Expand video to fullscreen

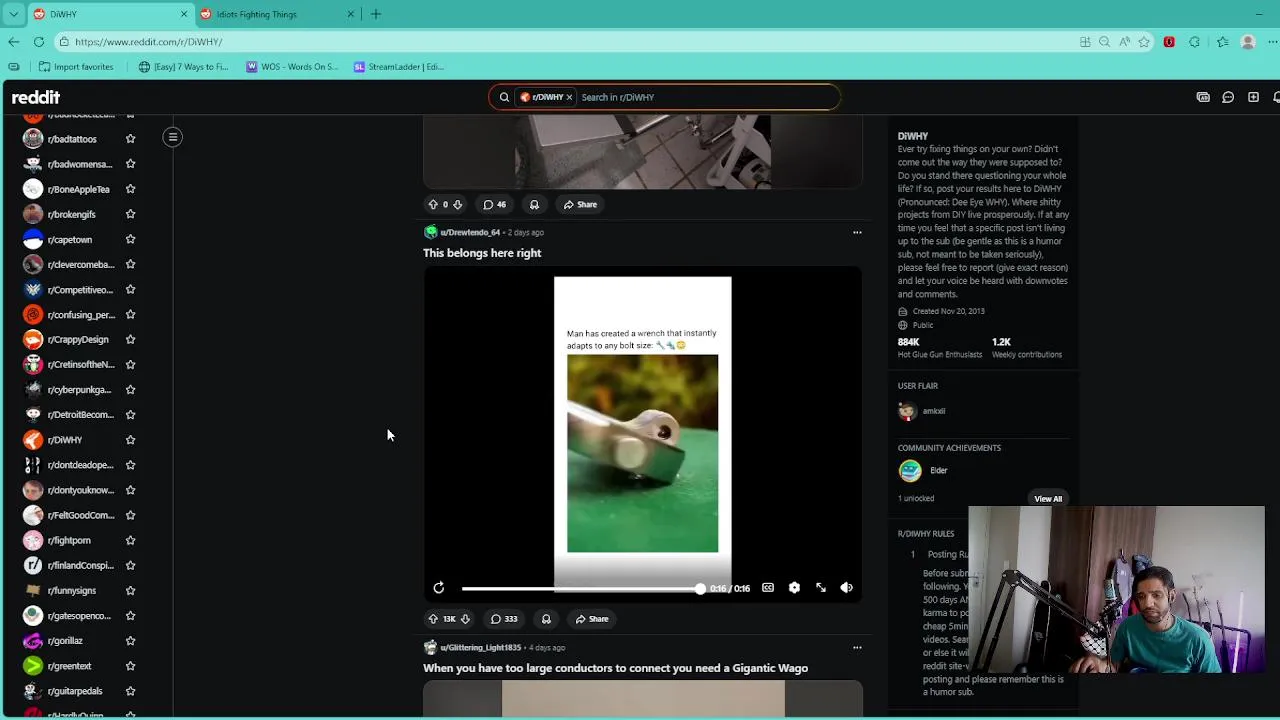(x=821, y=588)
